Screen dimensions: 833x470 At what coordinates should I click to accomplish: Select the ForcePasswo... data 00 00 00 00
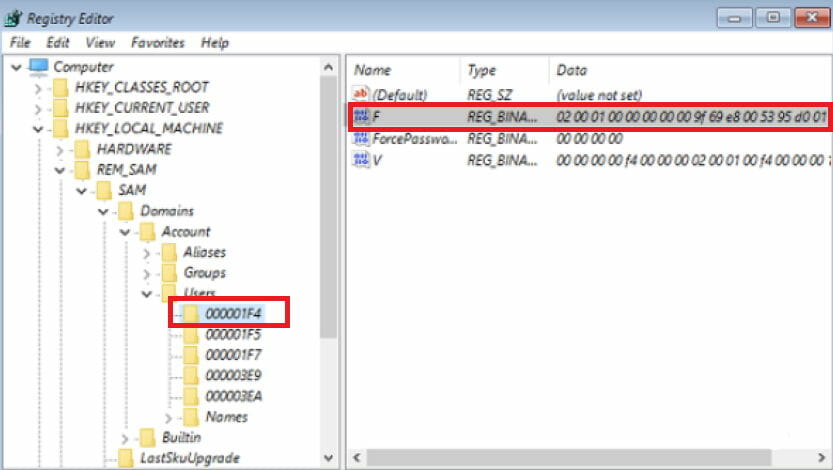pos(589,139)
